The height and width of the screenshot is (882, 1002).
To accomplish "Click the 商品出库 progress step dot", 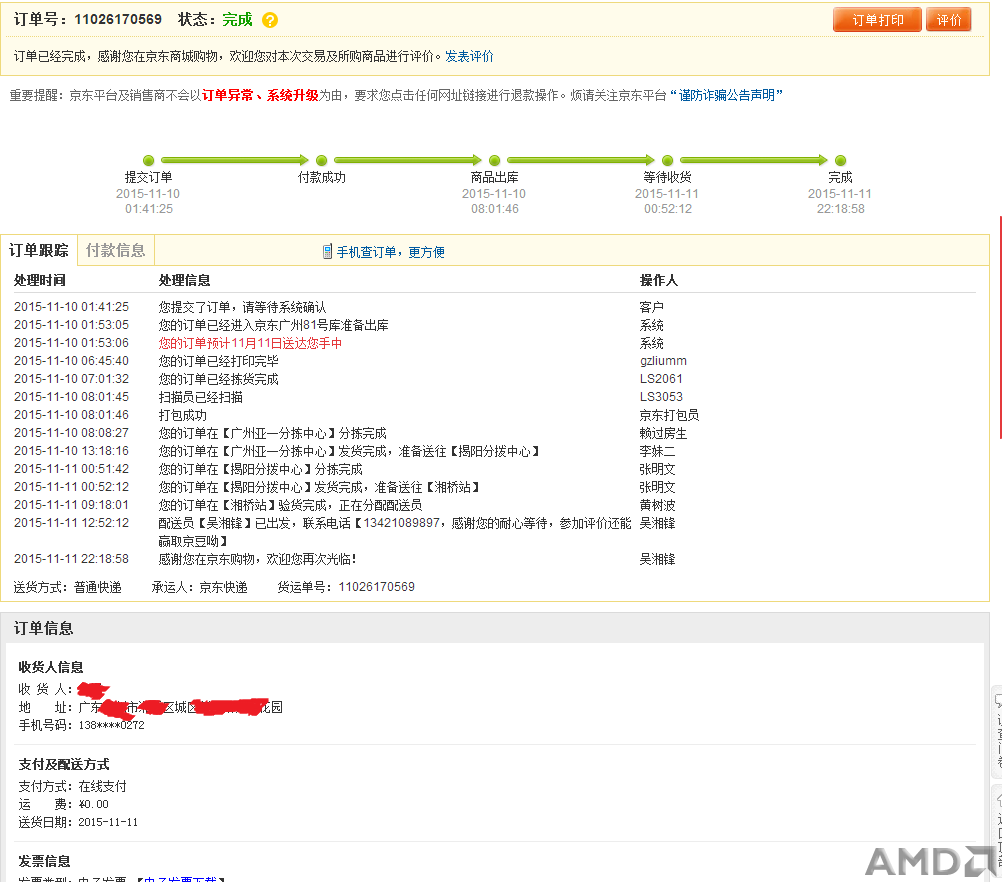I will click(x=494, y=160).
